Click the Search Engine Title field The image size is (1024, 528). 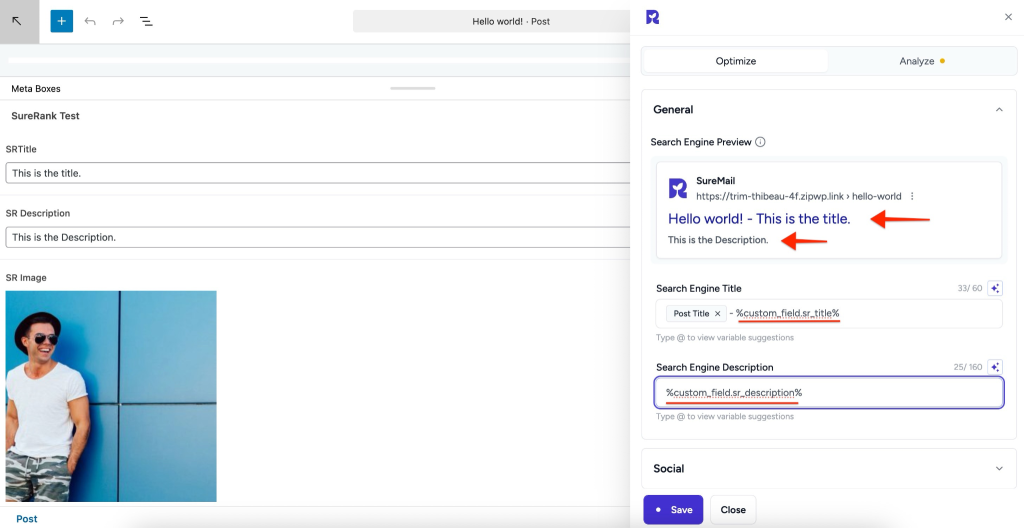[x=829, y=314]
